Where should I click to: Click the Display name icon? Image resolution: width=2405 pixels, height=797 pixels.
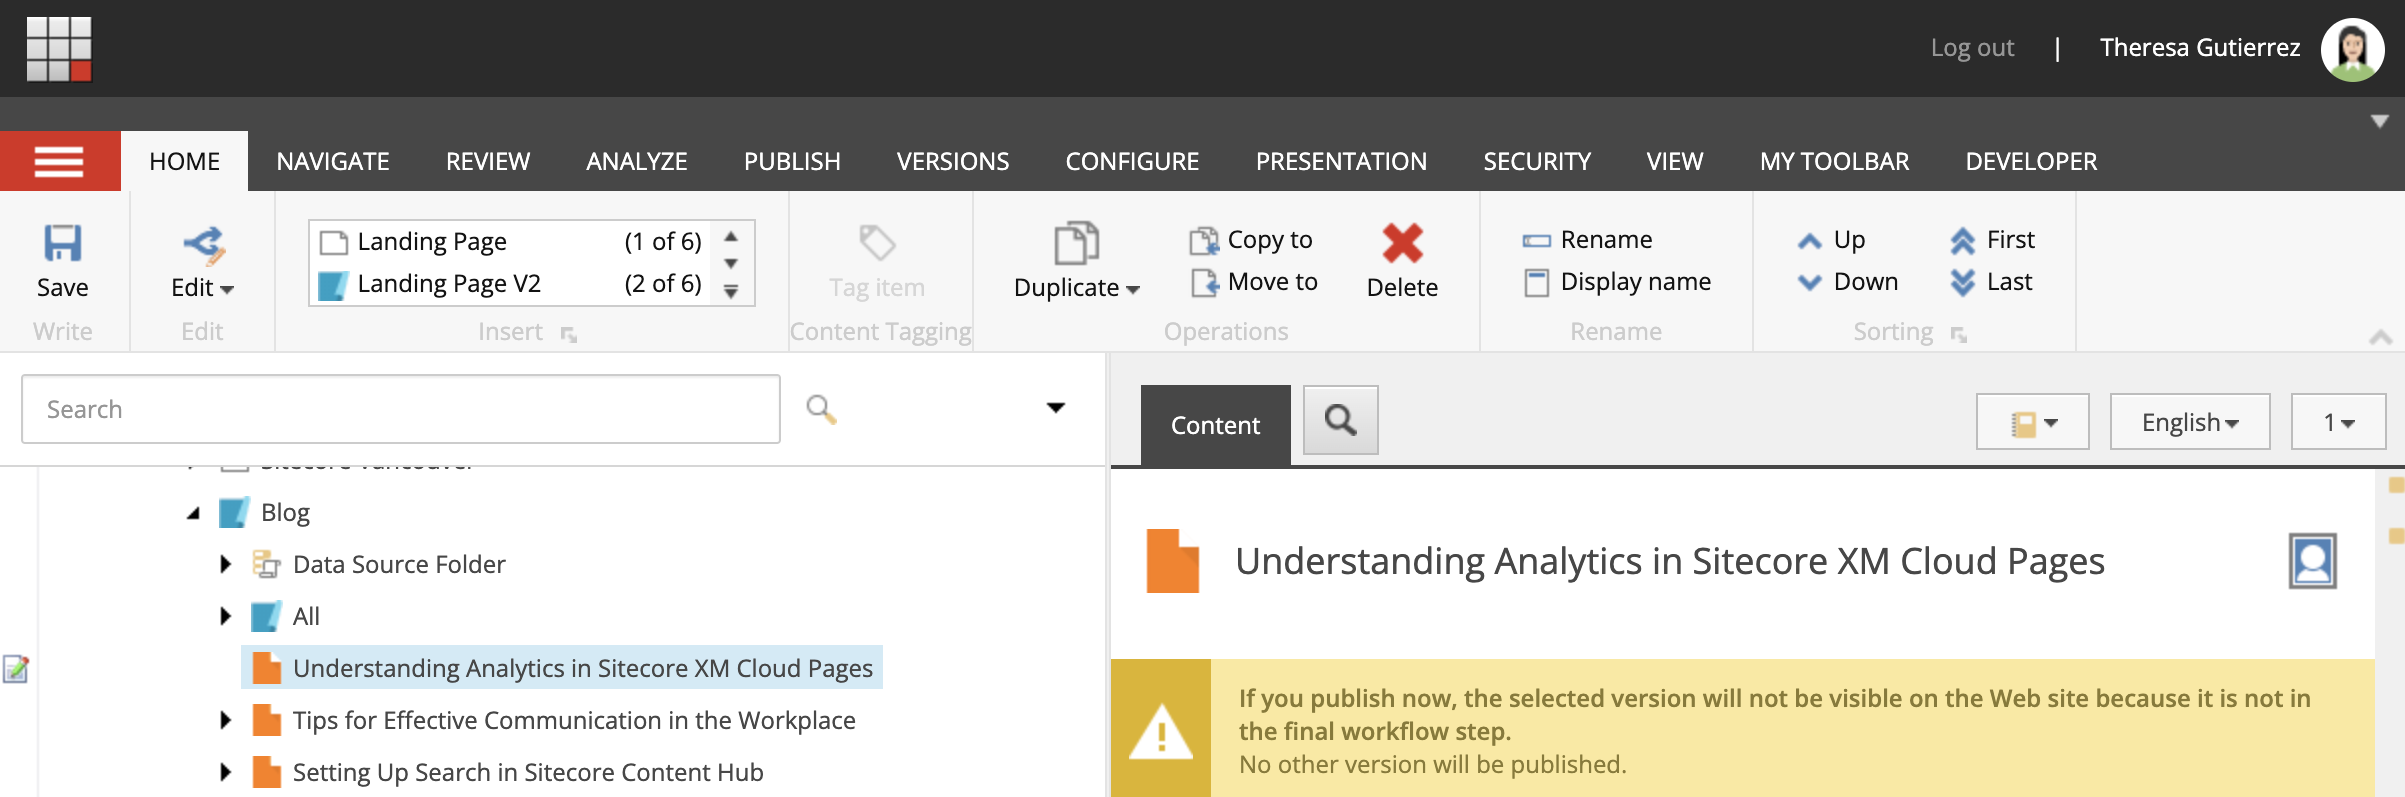pyautogui.click(x=1536, y=283)
